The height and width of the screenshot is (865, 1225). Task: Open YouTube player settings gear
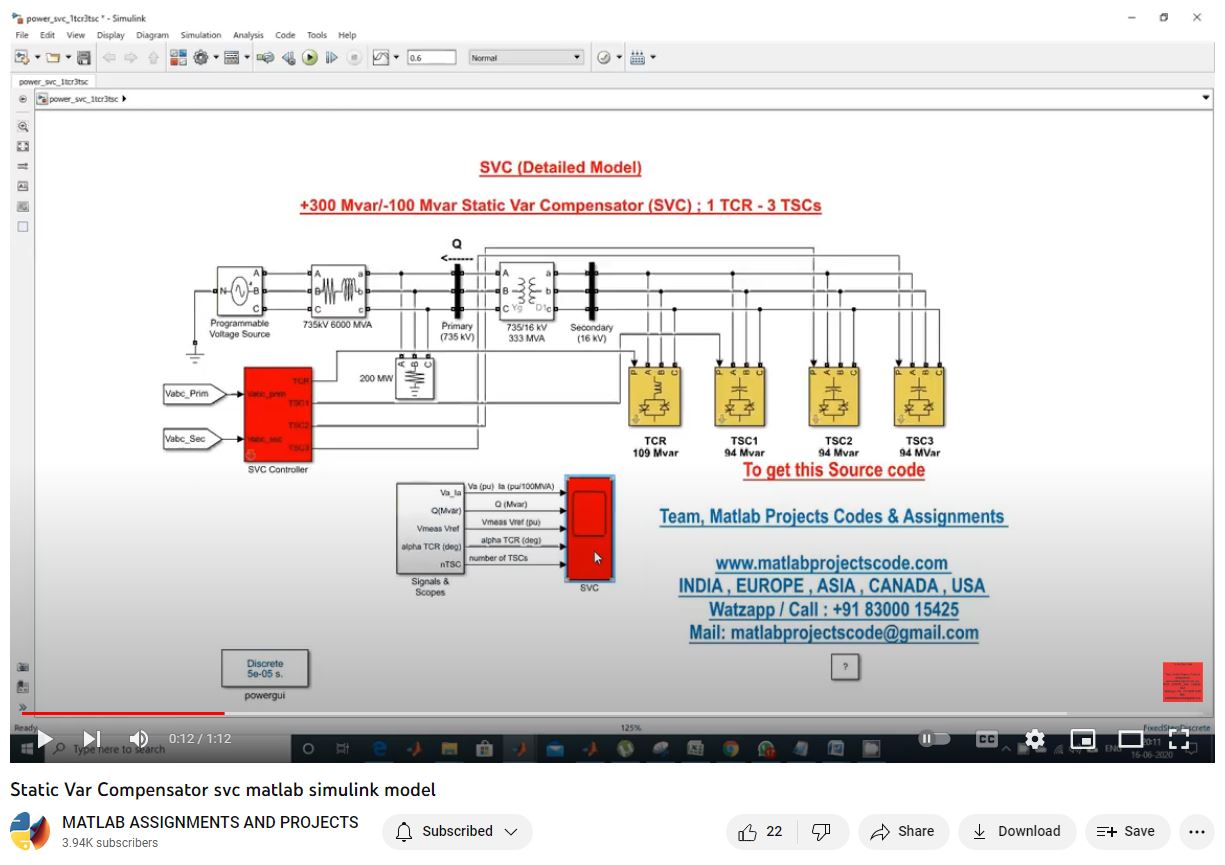[1035, 739]
